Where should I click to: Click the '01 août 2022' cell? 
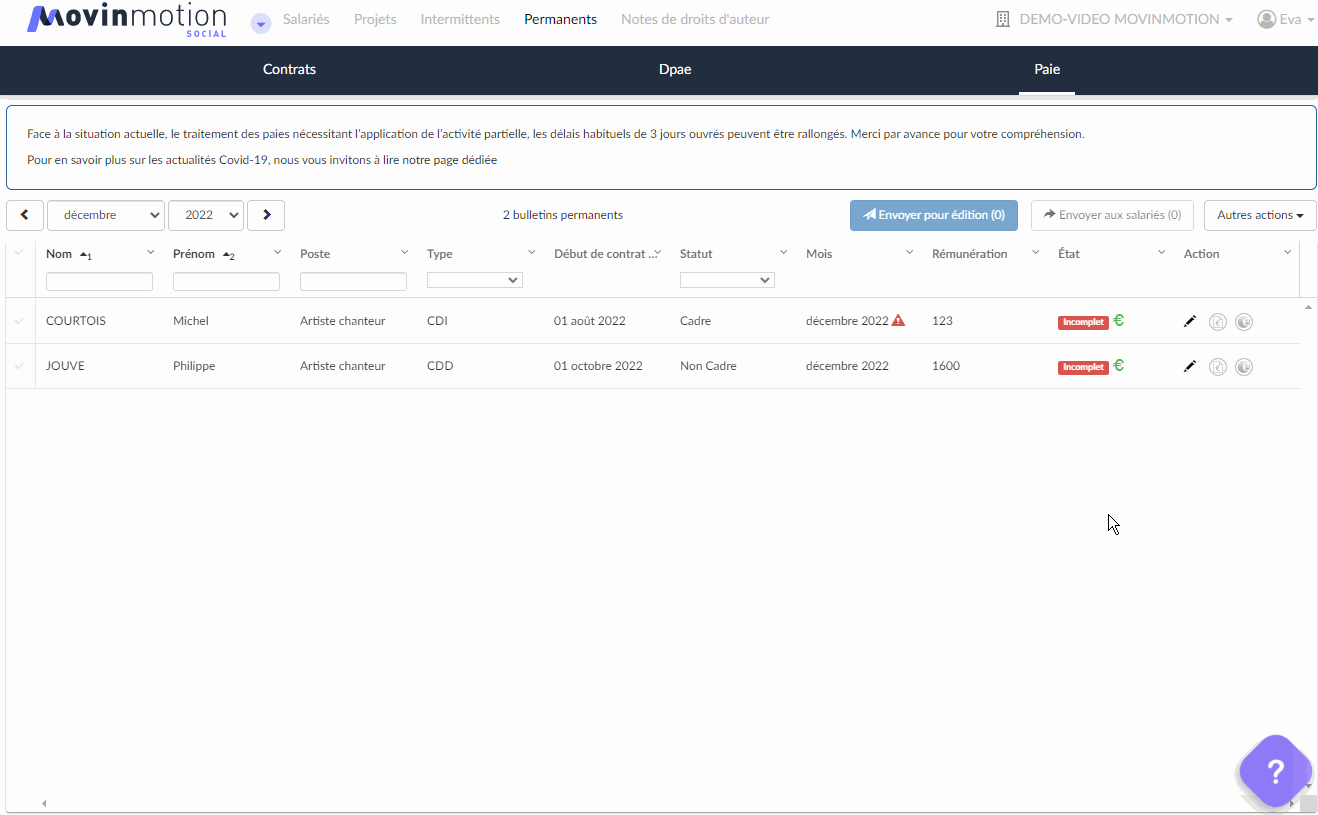pyautogui.click(x=590, y=321)
